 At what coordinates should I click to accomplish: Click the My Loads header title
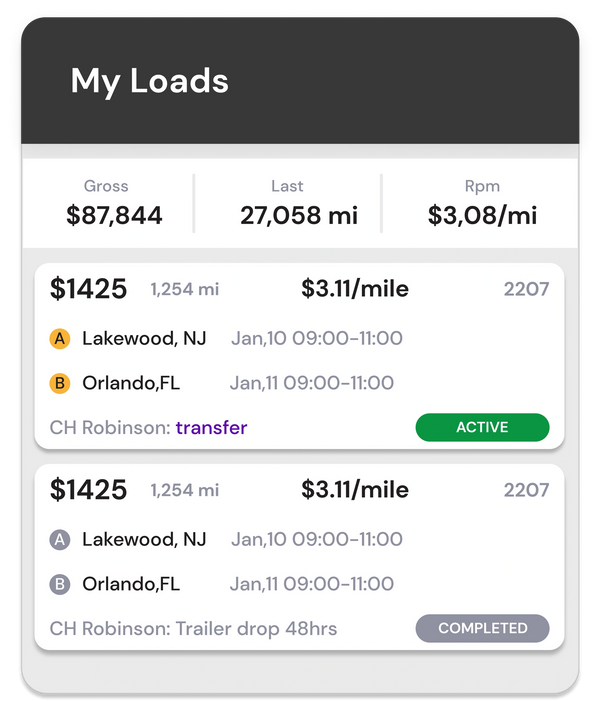pos(150,81)
